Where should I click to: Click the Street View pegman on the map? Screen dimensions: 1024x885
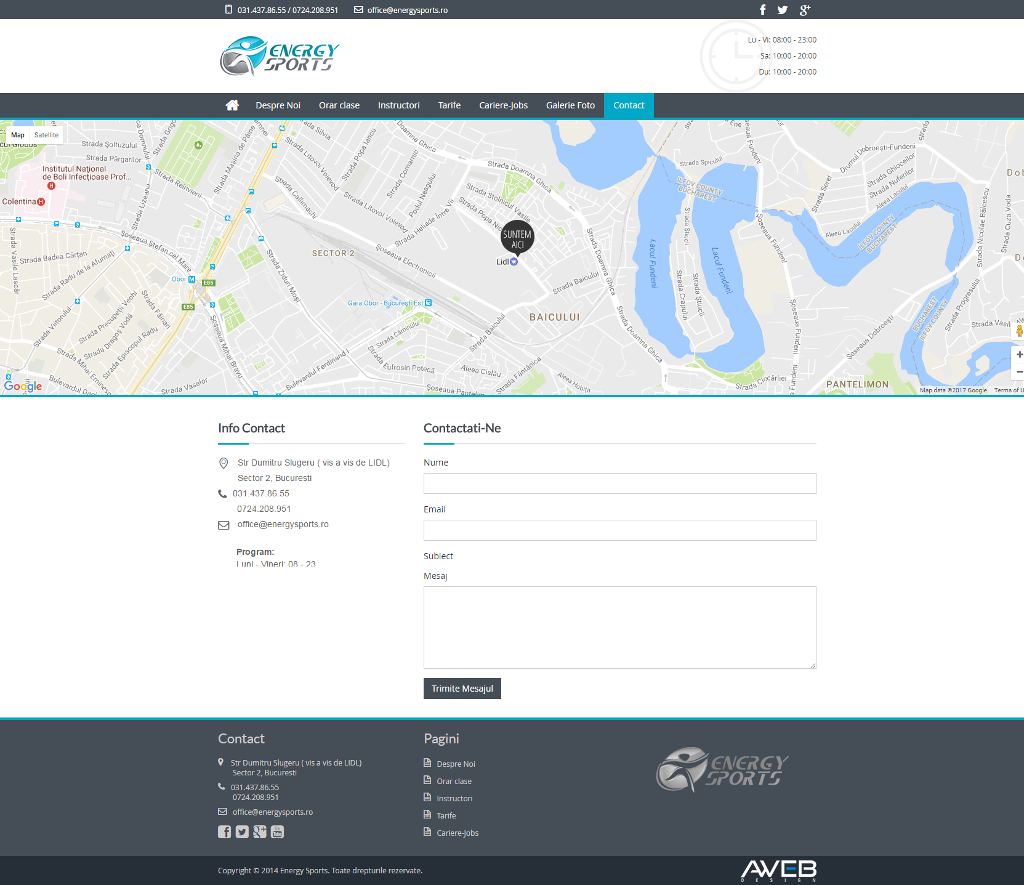point(1019,330)
